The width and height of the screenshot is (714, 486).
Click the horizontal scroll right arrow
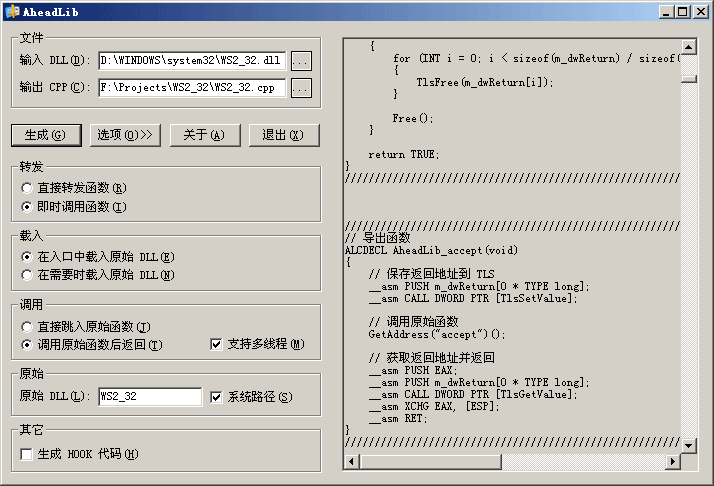pyautogui.click(x=673, y=462)
